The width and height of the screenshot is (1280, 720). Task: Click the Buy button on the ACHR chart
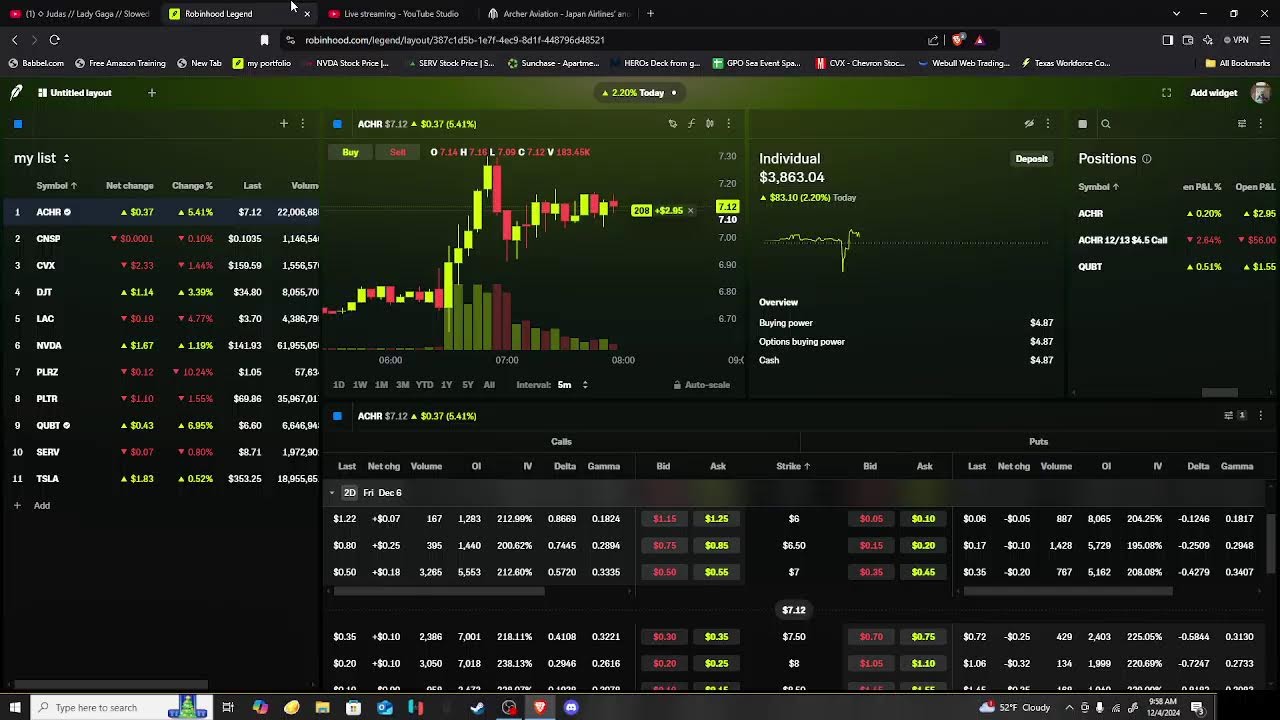350,152
